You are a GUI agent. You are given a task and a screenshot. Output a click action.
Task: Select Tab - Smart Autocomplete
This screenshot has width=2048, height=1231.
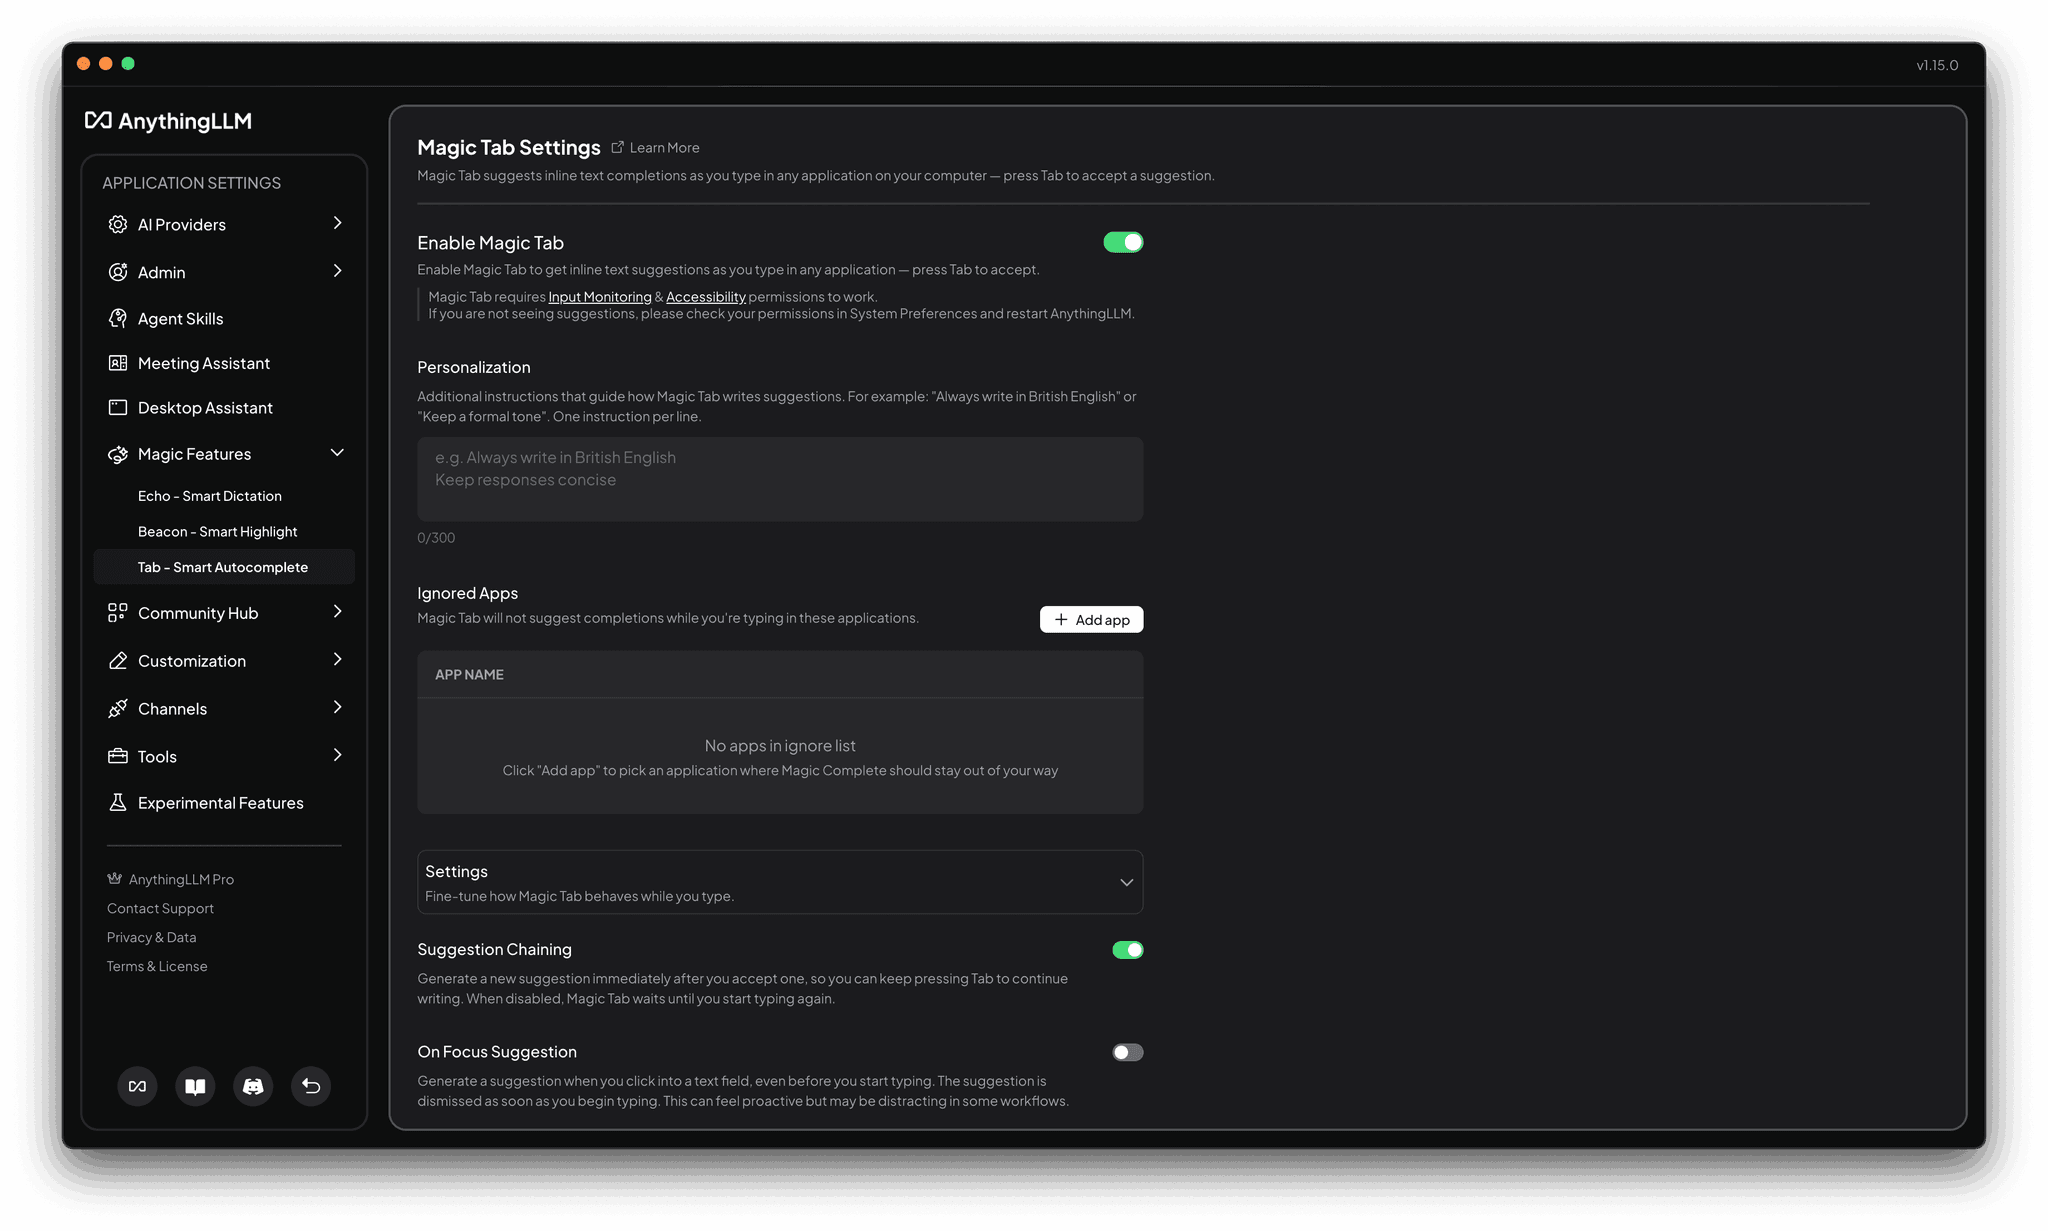pyautogui.click(x=223, y=567)
